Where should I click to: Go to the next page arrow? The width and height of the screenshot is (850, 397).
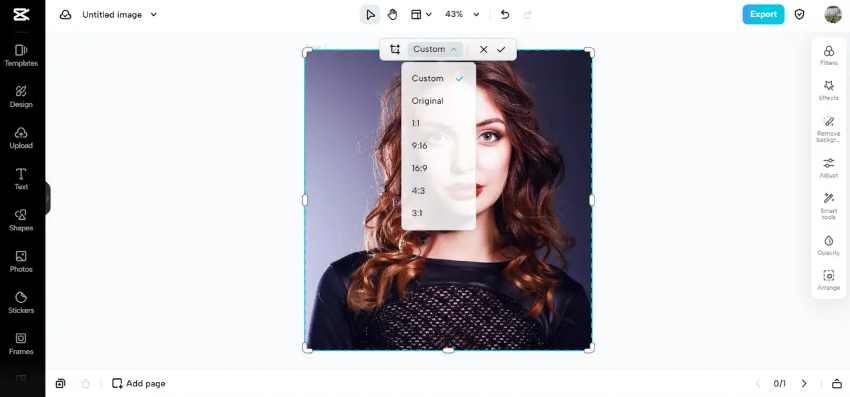pyautogui.click(x=804, y=383)
